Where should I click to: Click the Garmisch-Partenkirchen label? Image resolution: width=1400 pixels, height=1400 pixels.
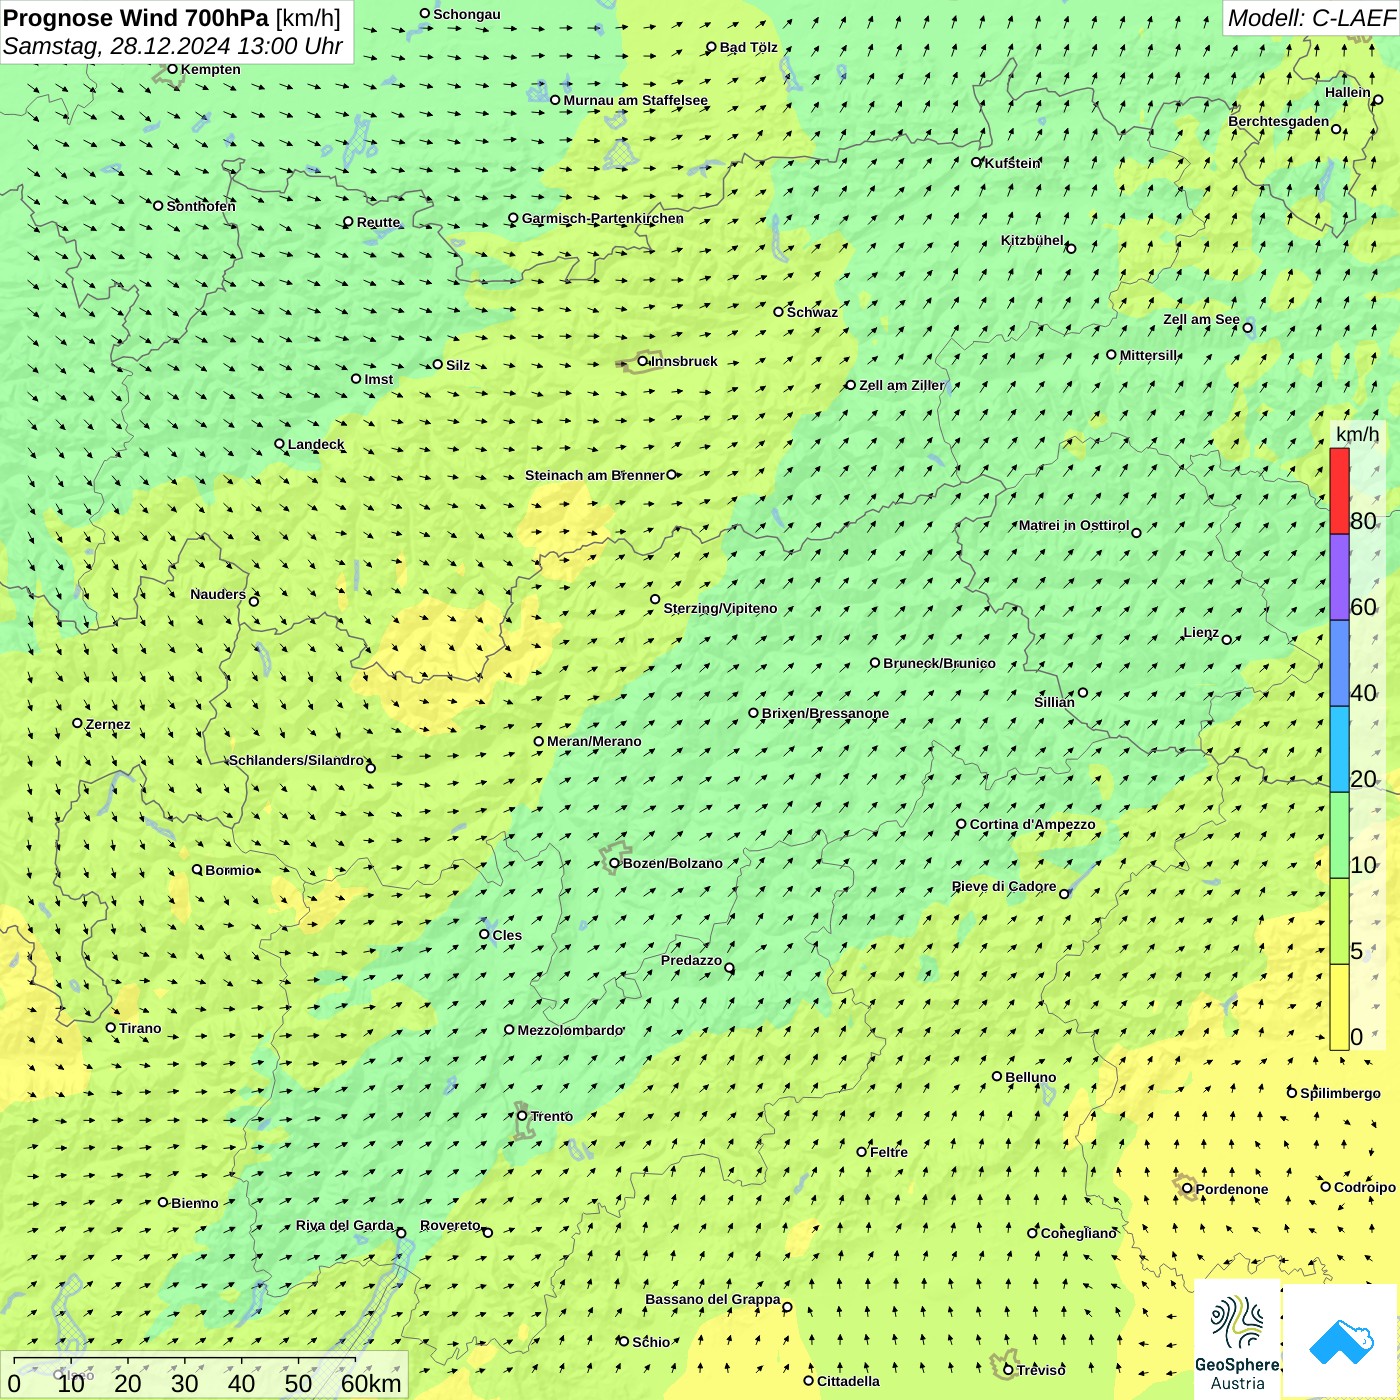click(x=603, y=218)
